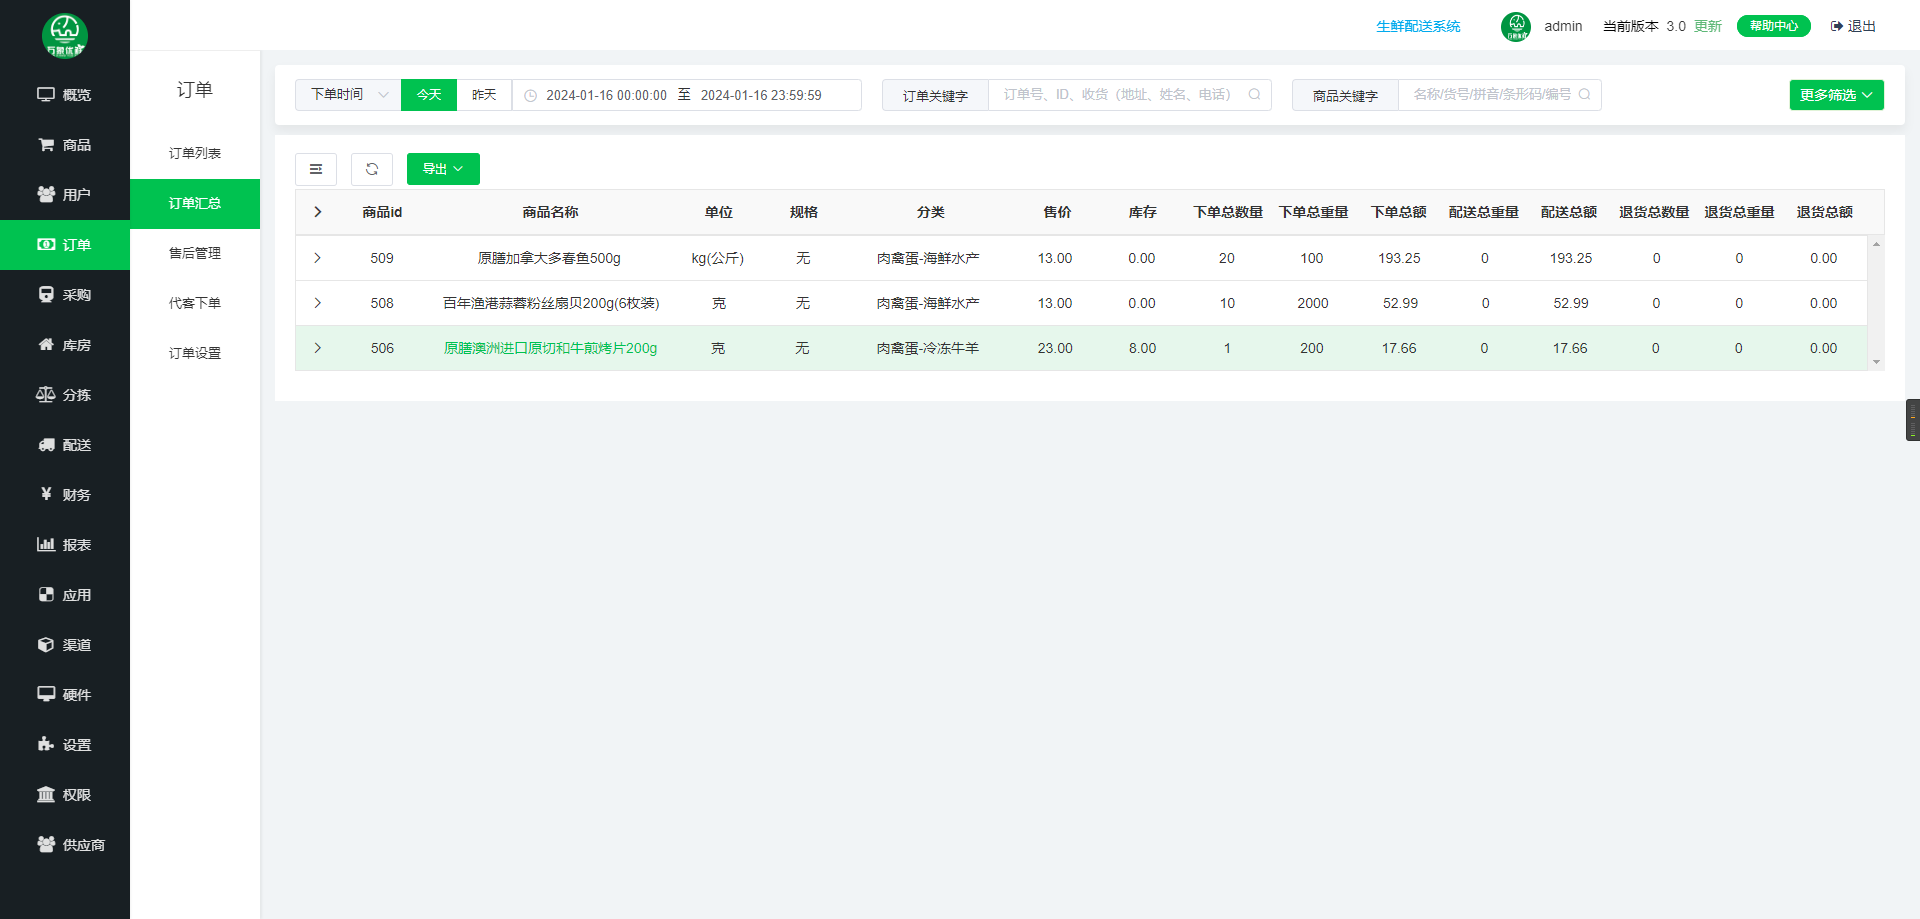
Task: Expand all rows via header chevron
Action: 318,212
